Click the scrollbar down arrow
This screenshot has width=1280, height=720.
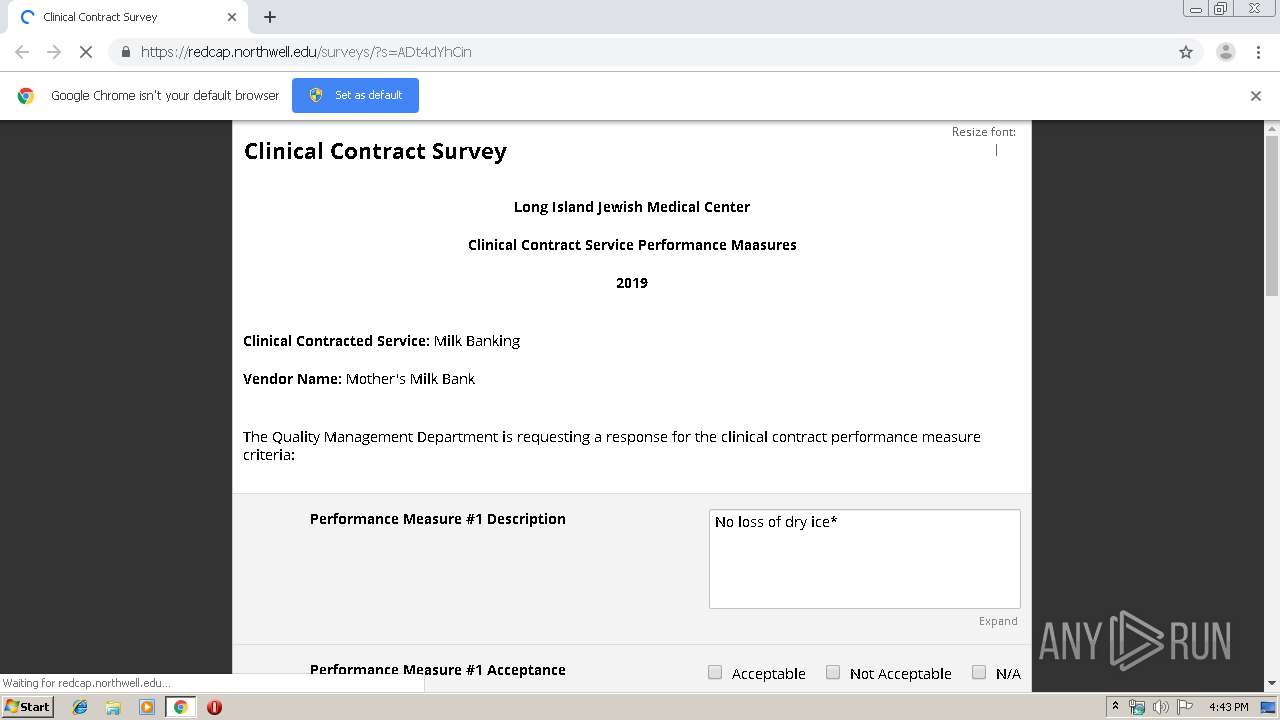(1272, 684)
